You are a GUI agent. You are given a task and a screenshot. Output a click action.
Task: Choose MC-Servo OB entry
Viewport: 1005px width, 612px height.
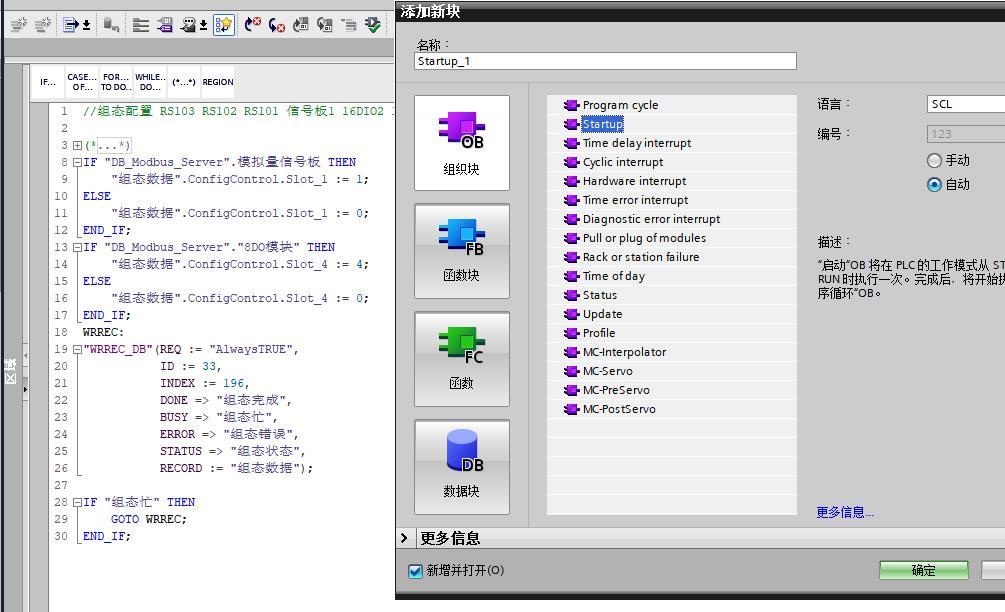tap(672, 371)
